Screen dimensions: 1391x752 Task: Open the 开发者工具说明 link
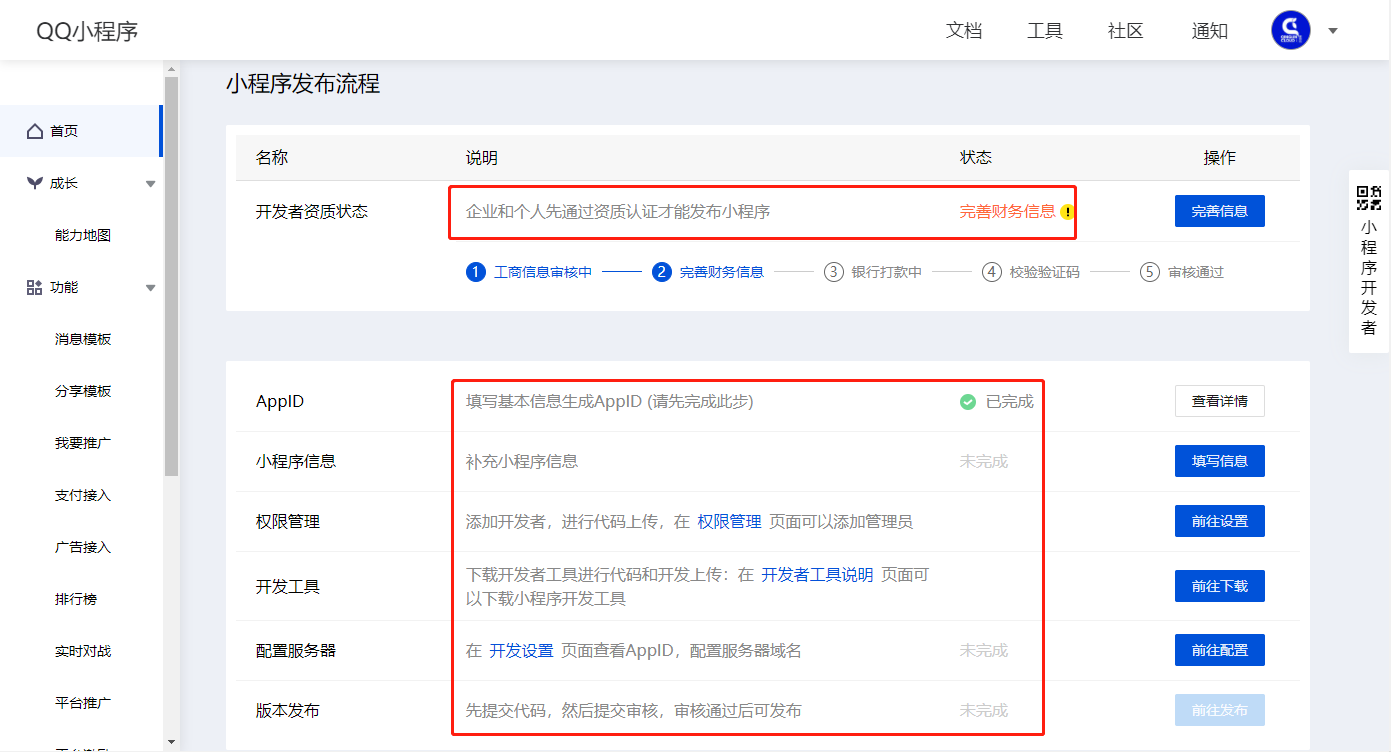coord(817,575)
